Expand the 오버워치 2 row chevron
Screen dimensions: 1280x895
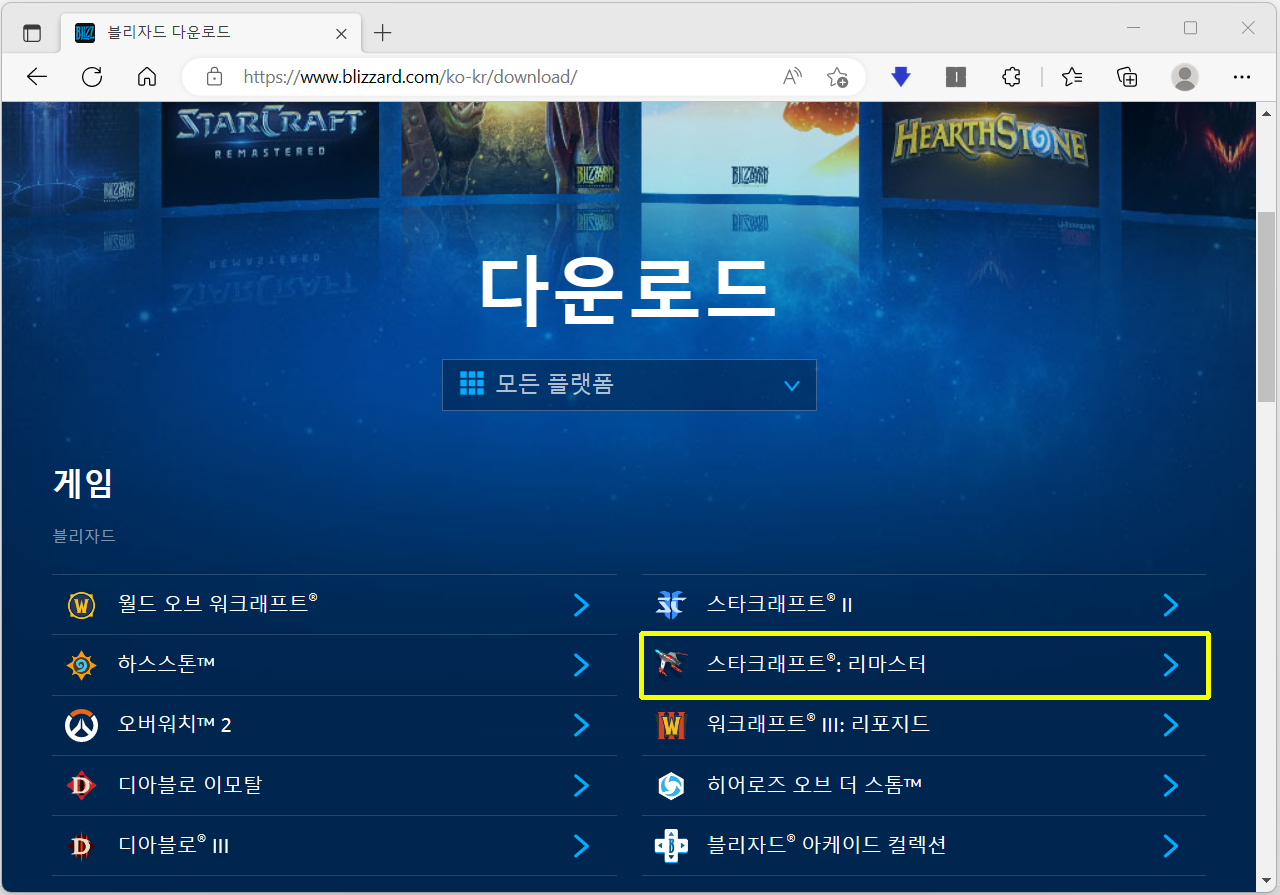coord(581,725)
